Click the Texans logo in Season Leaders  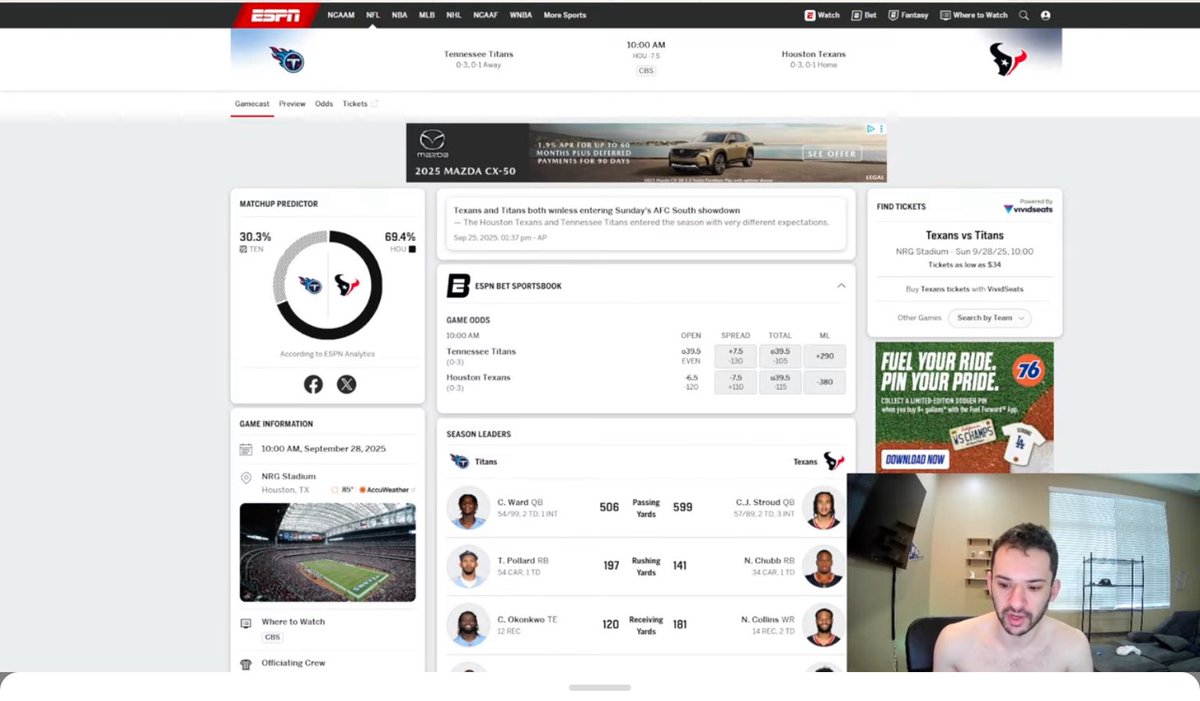point(834,461)
